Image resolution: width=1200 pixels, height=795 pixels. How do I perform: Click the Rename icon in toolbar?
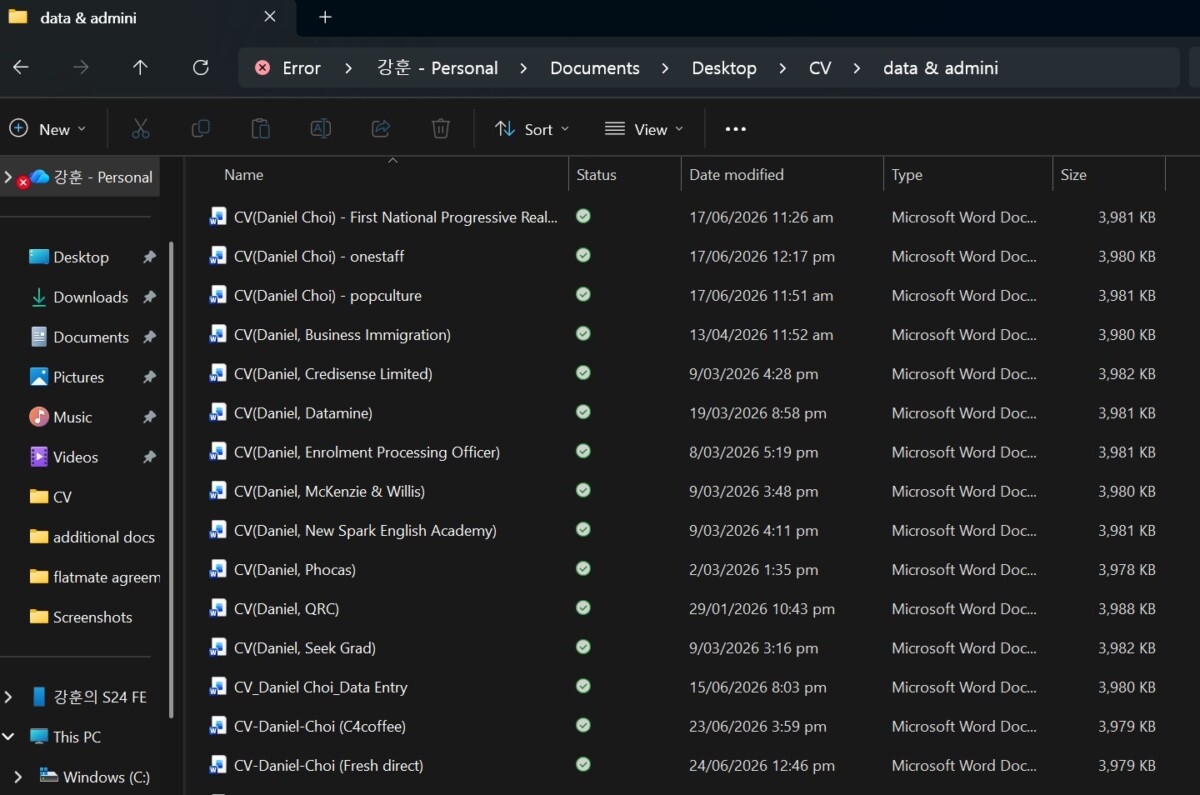[320, 128]
